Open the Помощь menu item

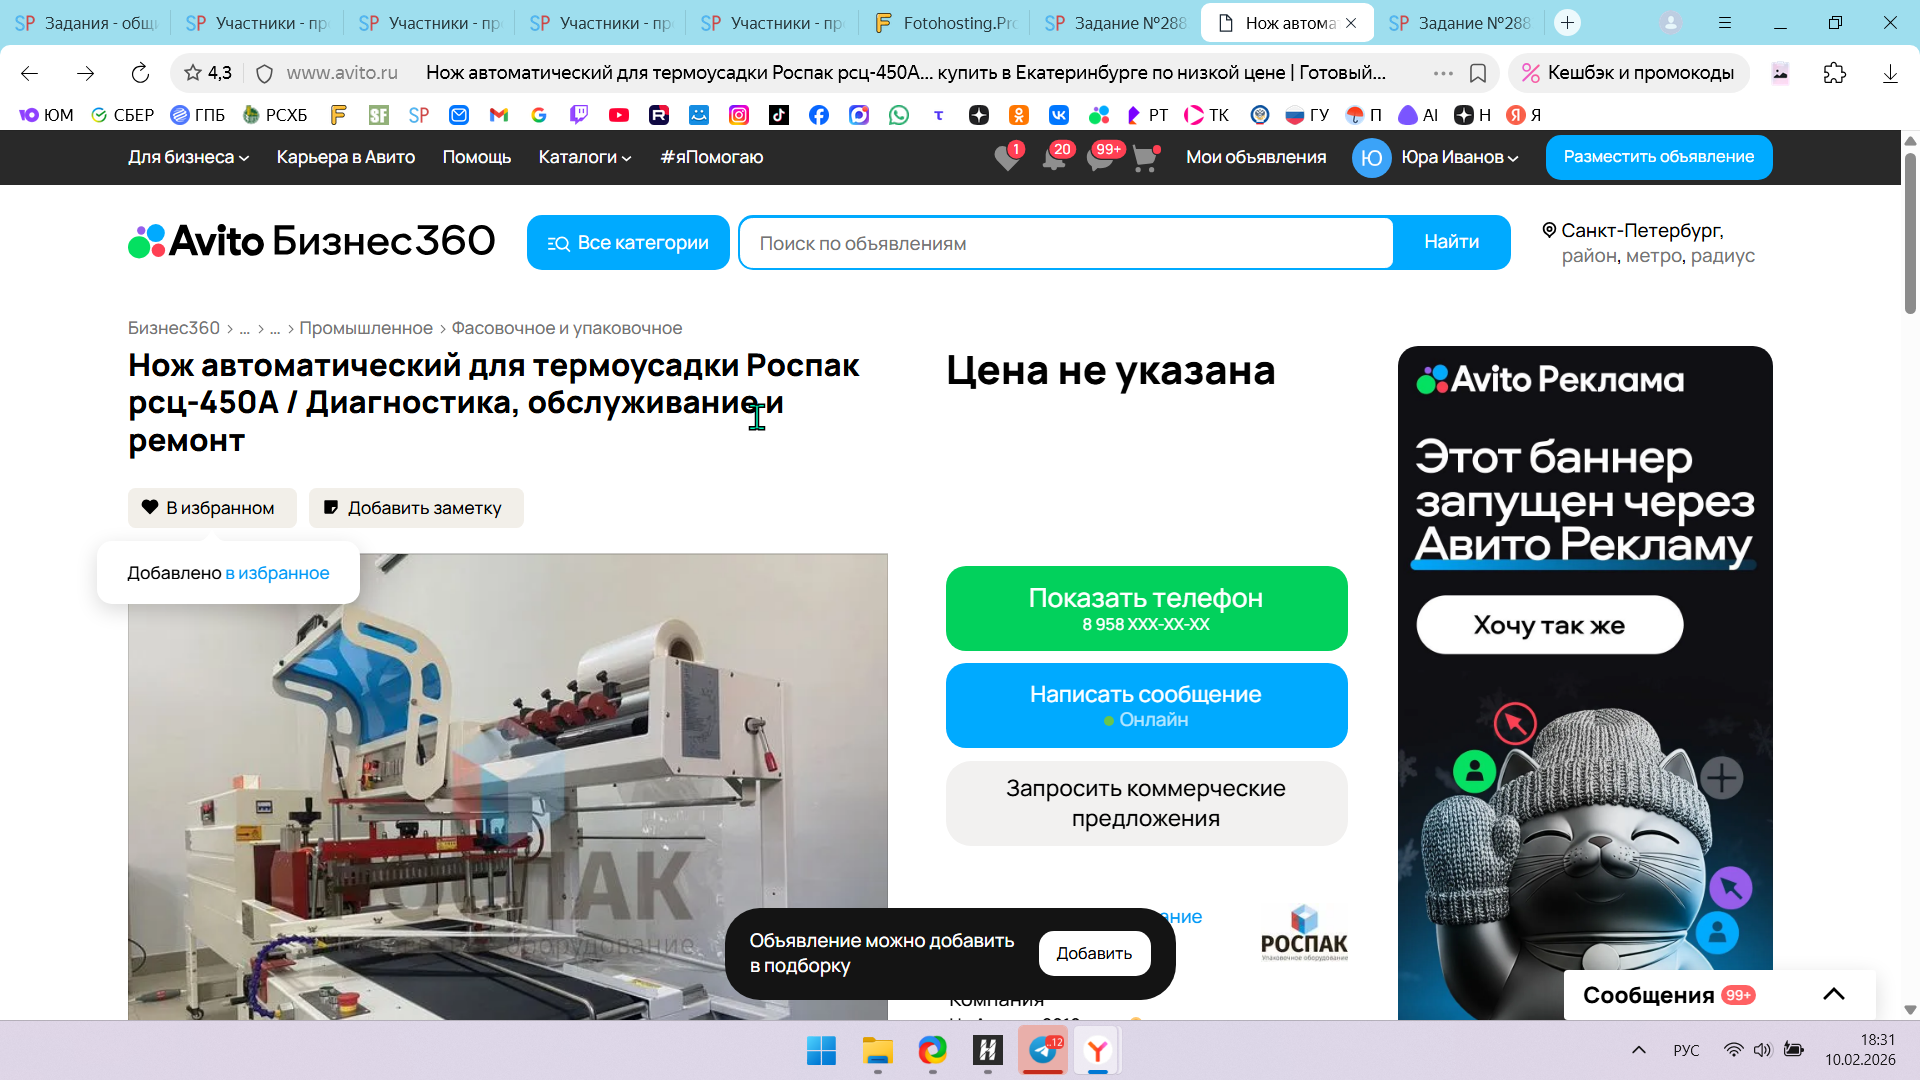coord(477,157)
